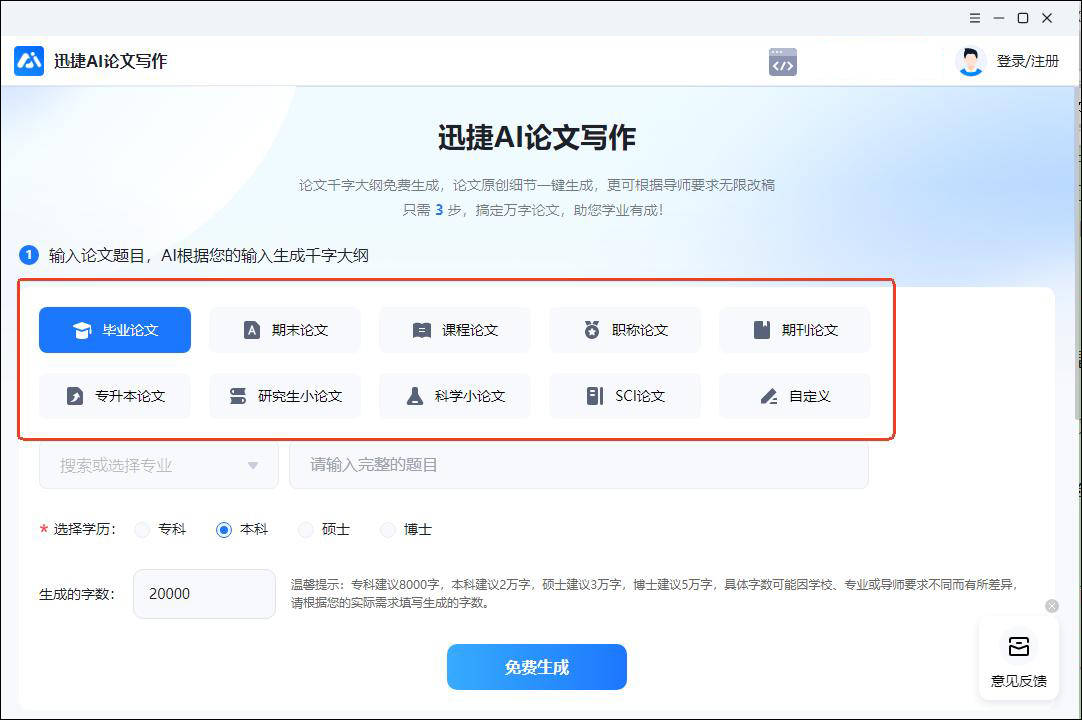The image size is (1082, 720).
Task: Close the feedback floating widget
Action: click(1051, 606)
